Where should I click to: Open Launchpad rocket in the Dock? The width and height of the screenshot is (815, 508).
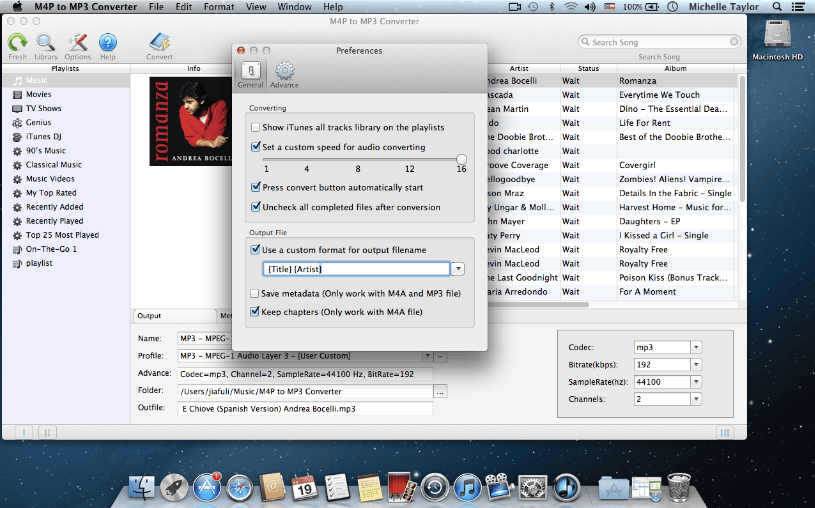pyautogui.click(x=174, y=487)
